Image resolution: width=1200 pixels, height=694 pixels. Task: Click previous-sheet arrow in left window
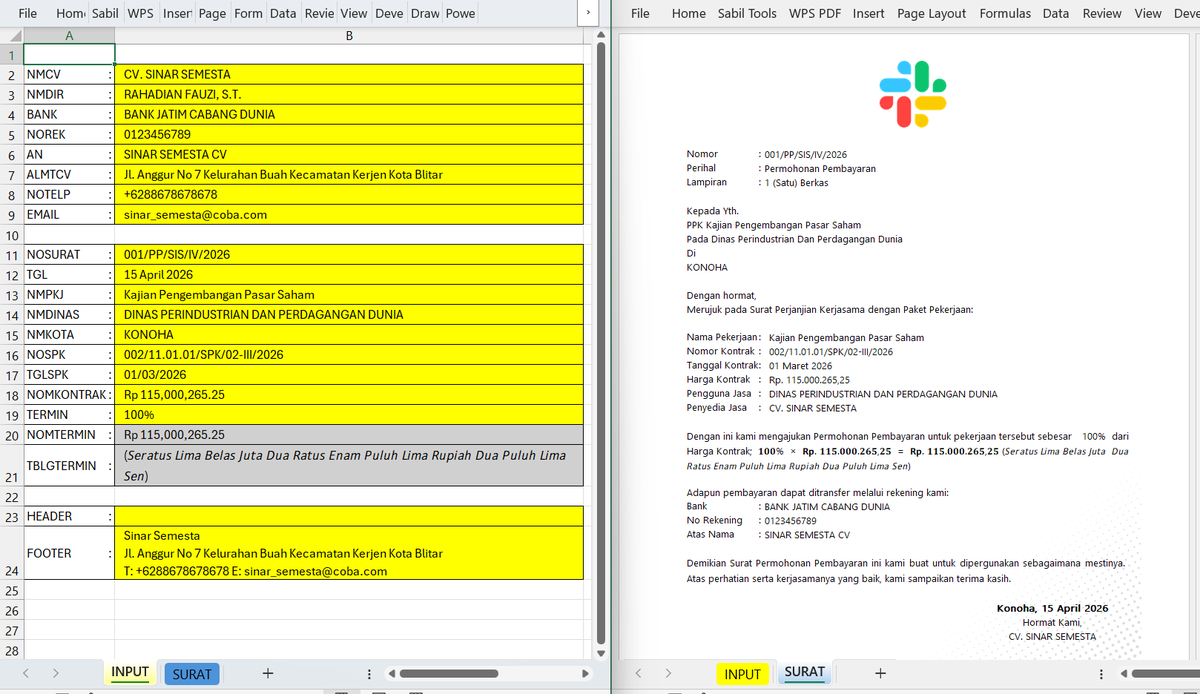[25, 674]
